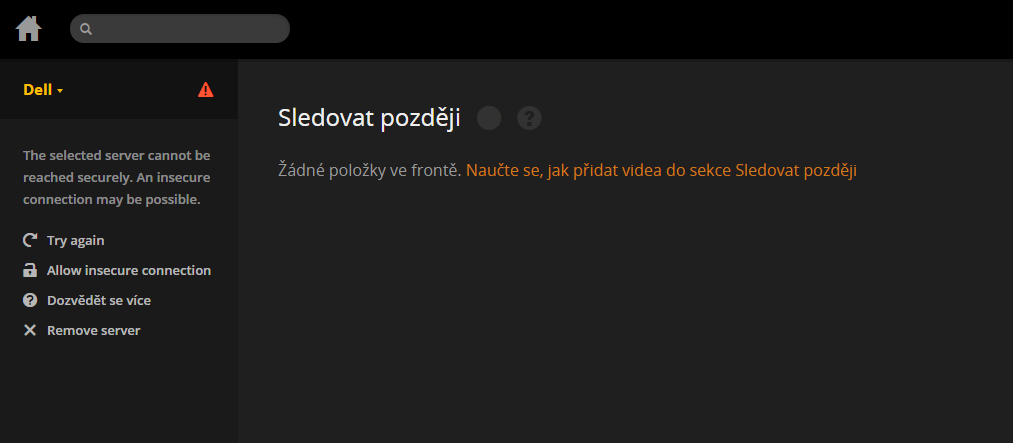
Task: Open the Dell server dropdown
Action: [x=43, y=90]
